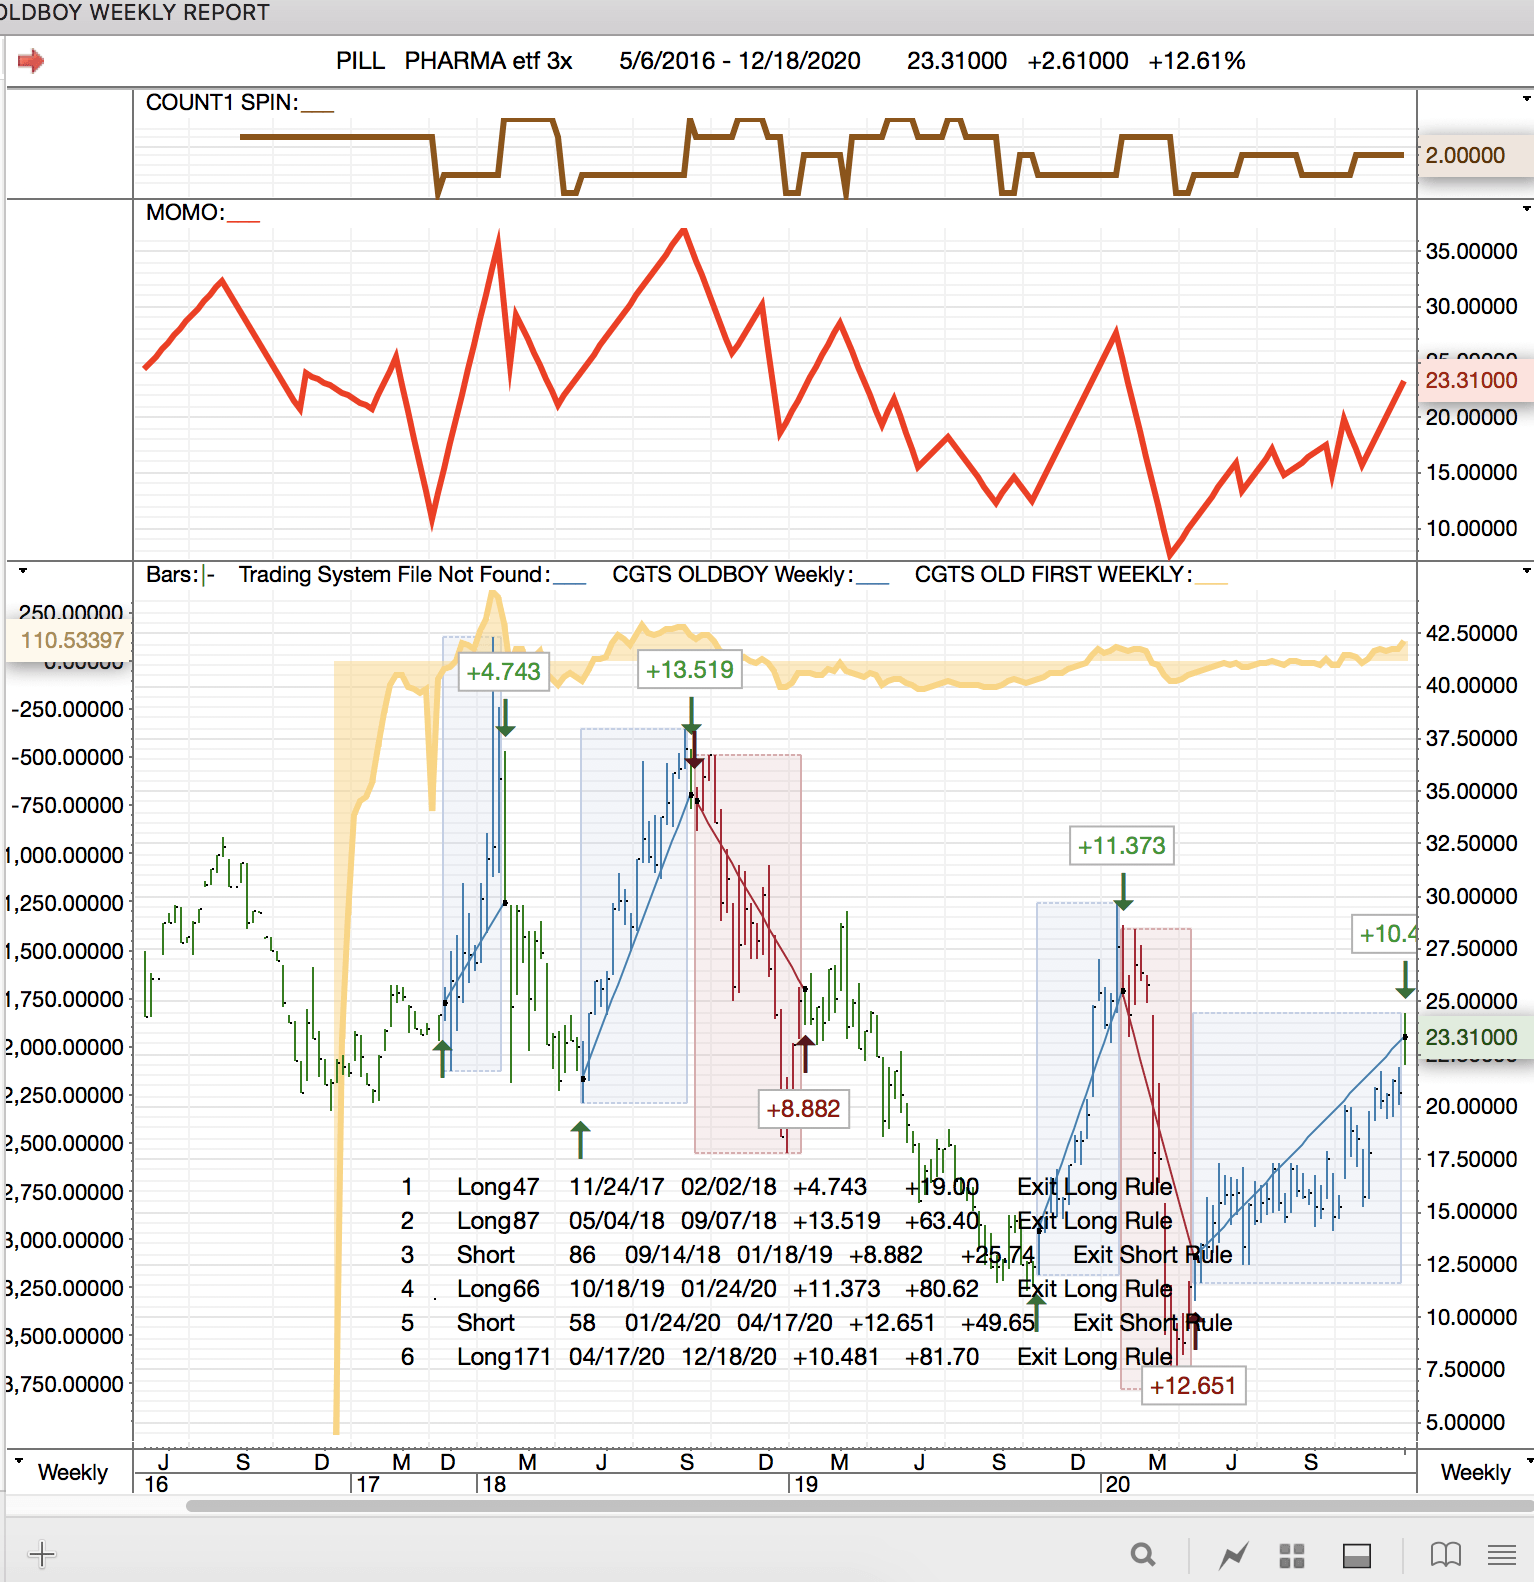Image resolution: width=1534 pixels, height=1582 pixels.
Task: Click the MOMO indicator label
Action: click(x=185, y=212)
